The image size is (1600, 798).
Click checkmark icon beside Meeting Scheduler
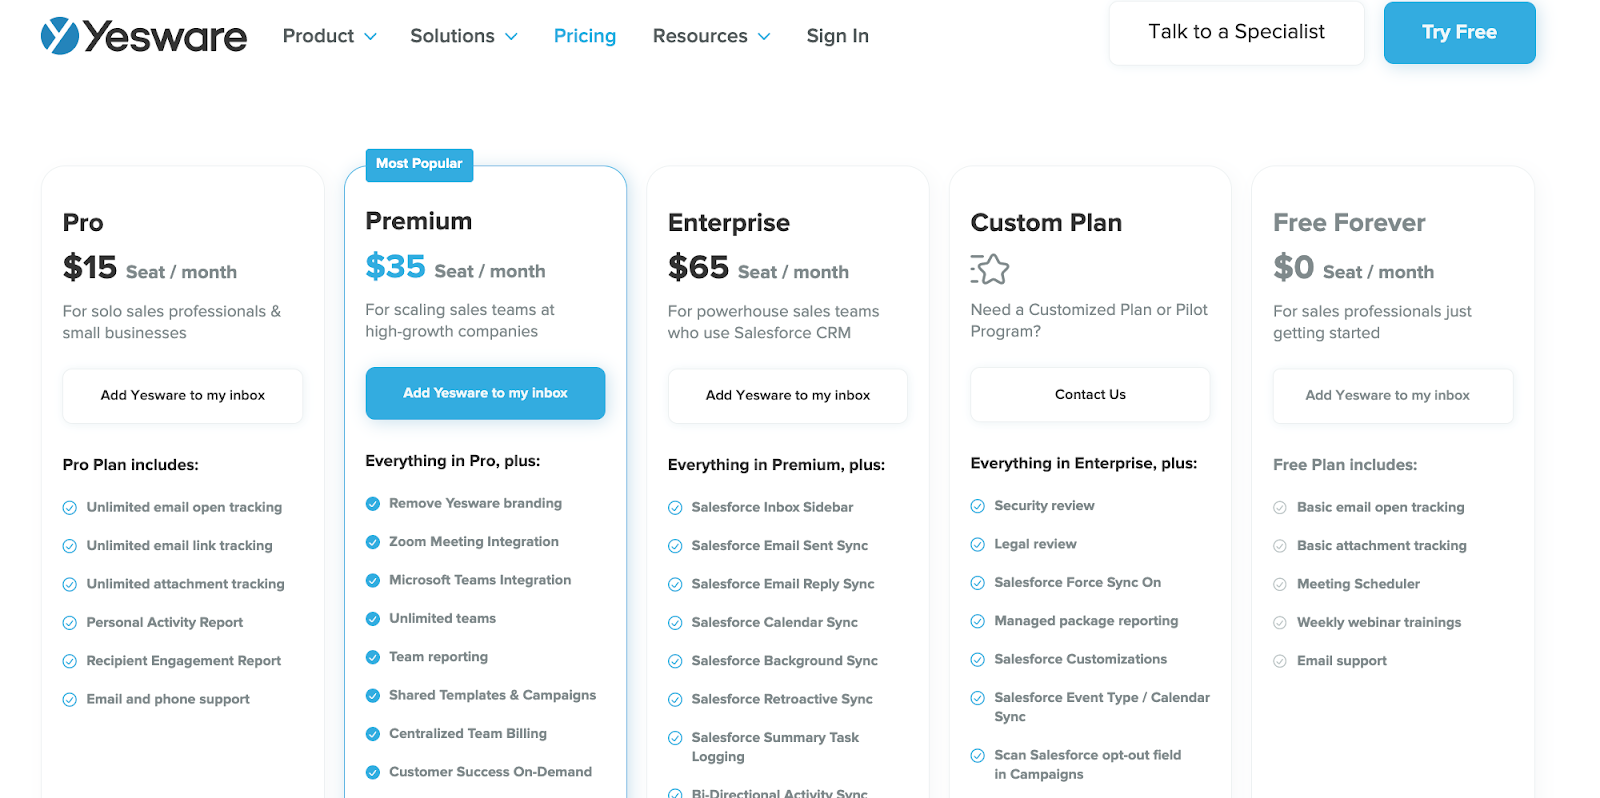(x=1280, y=584)
